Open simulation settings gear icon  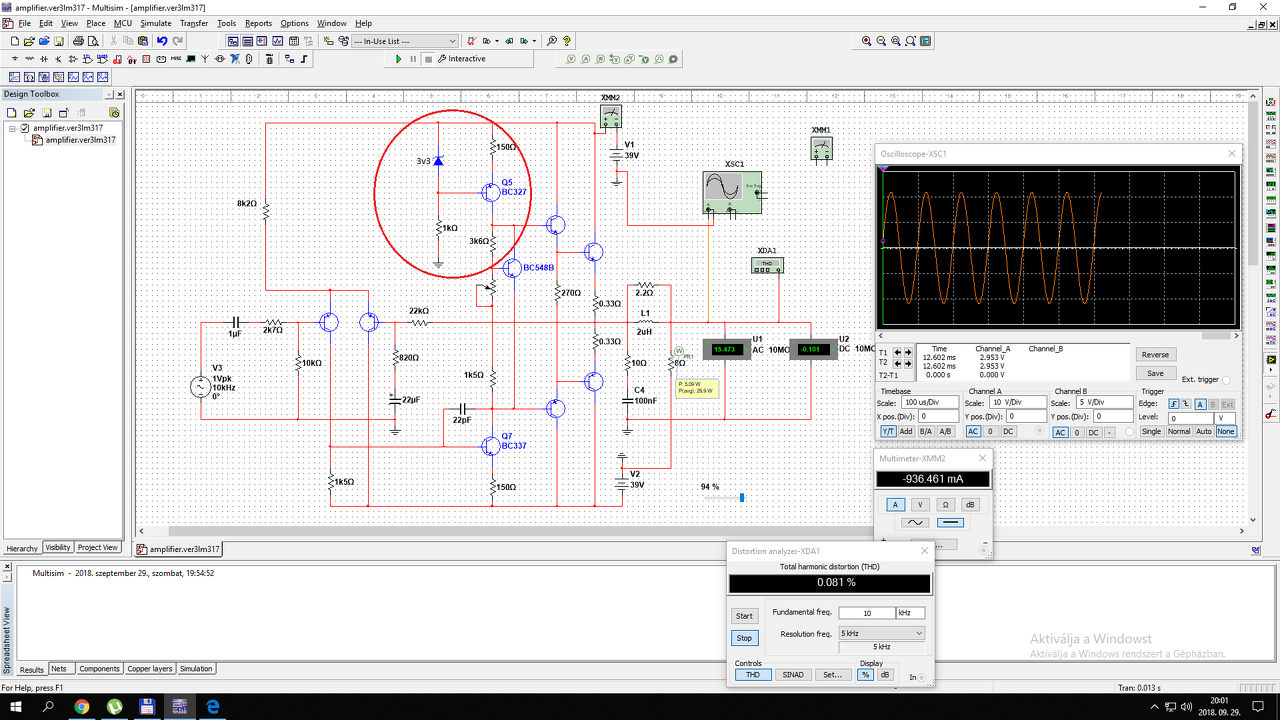pyautogui.click(x=675, y=59)
